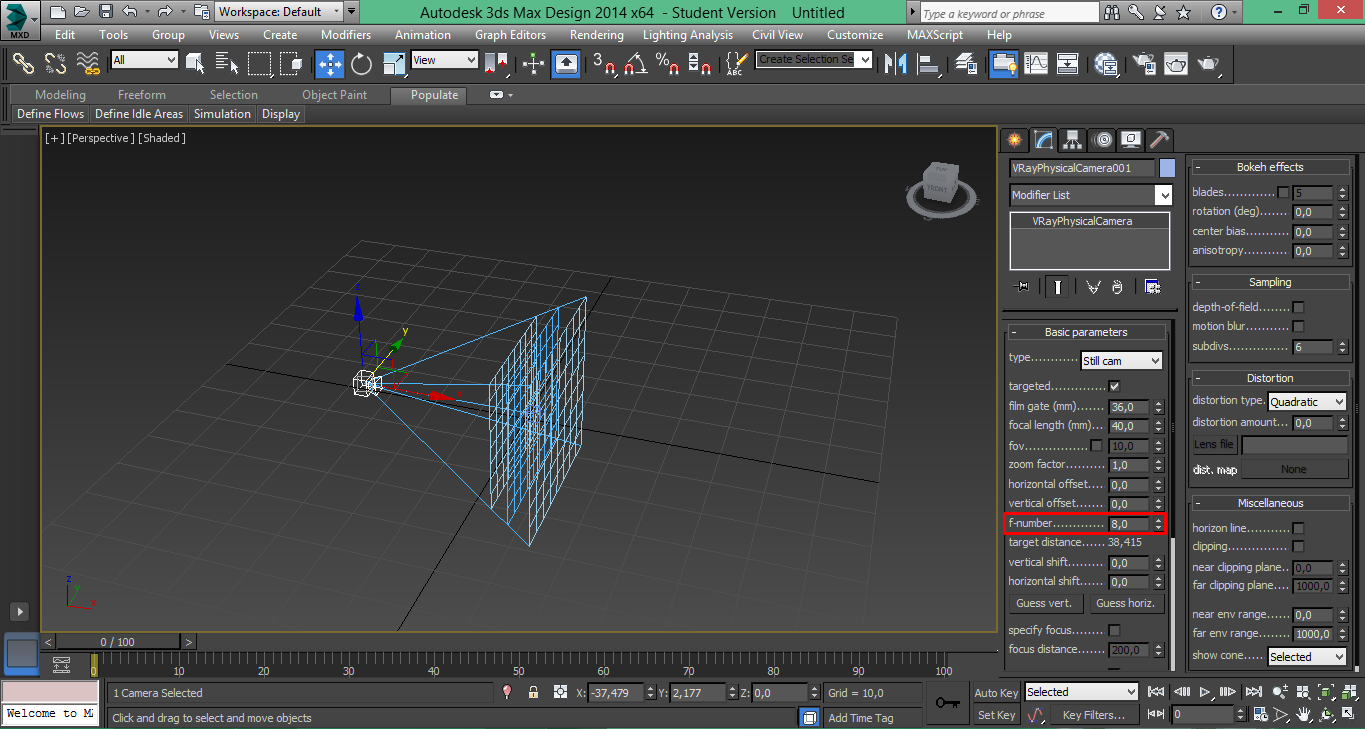Switch to the Object Paint ribbon tab

(334, 95)
